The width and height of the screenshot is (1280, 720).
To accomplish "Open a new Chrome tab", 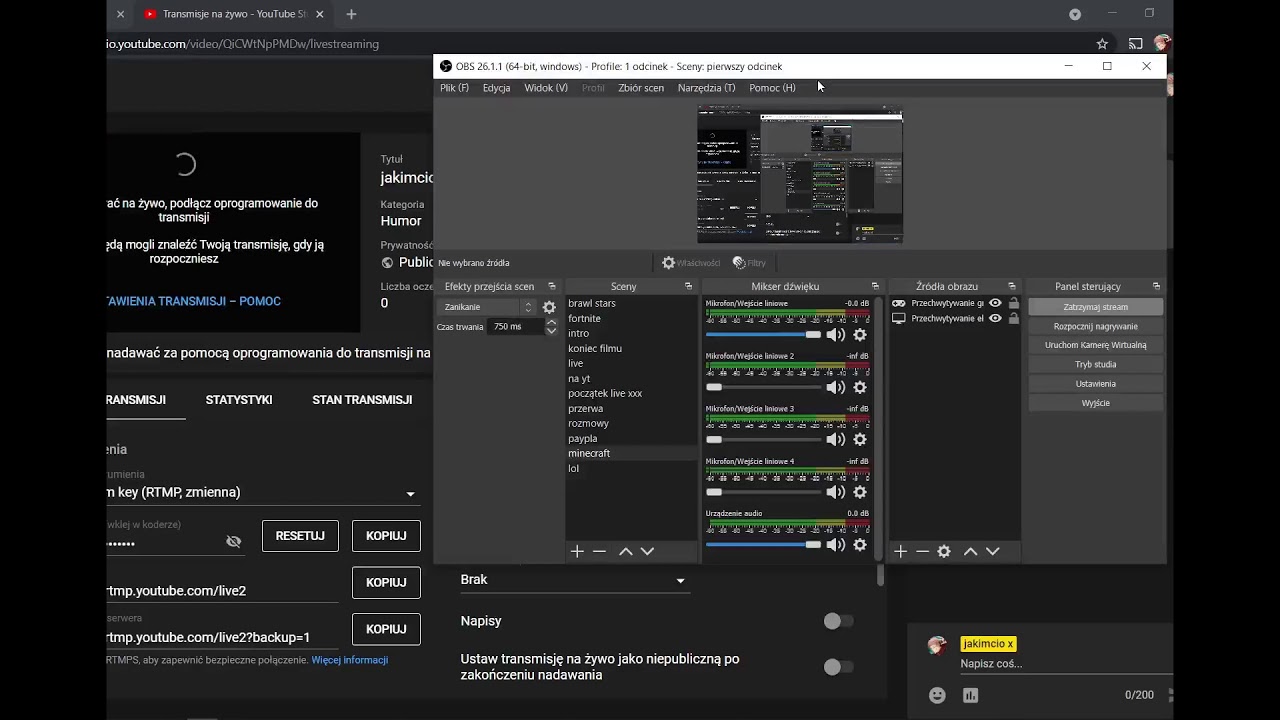I will tap(351, 14).
